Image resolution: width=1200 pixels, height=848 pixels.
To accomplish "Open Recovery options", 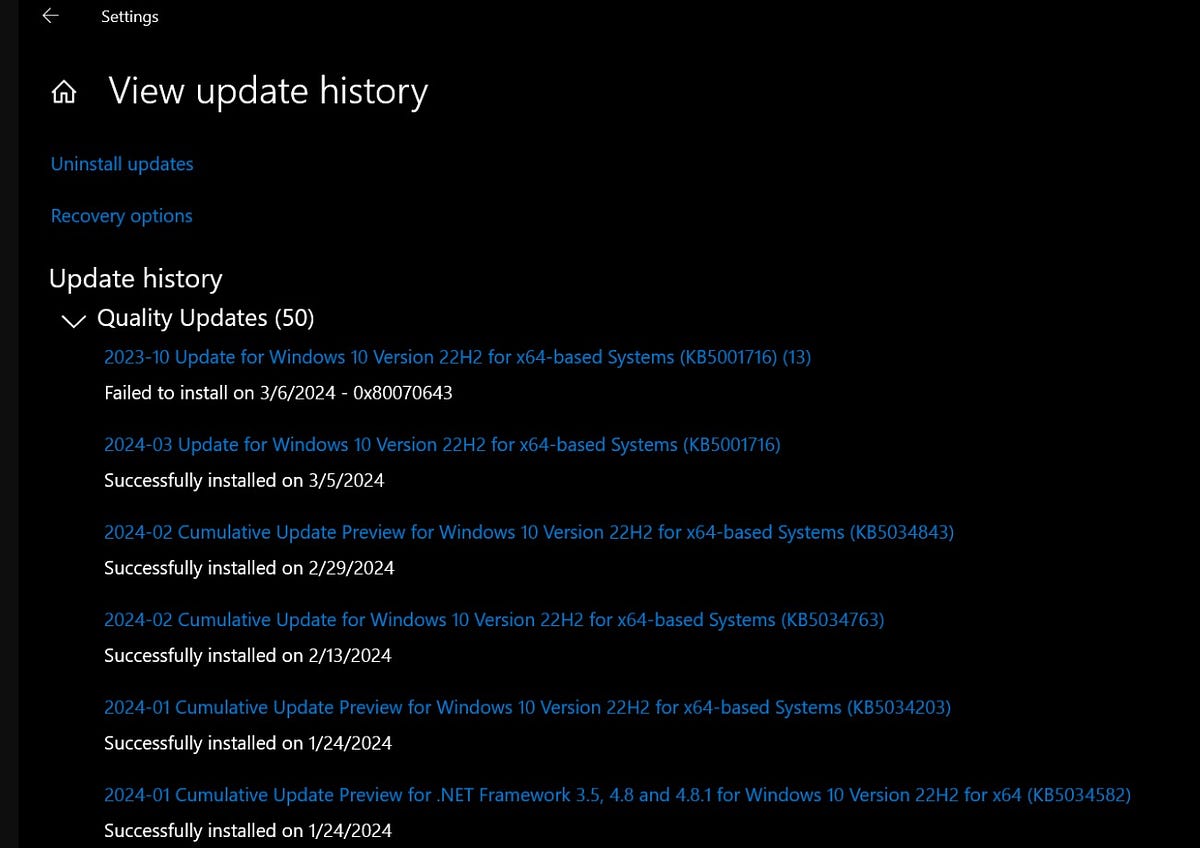I will 121,215.
